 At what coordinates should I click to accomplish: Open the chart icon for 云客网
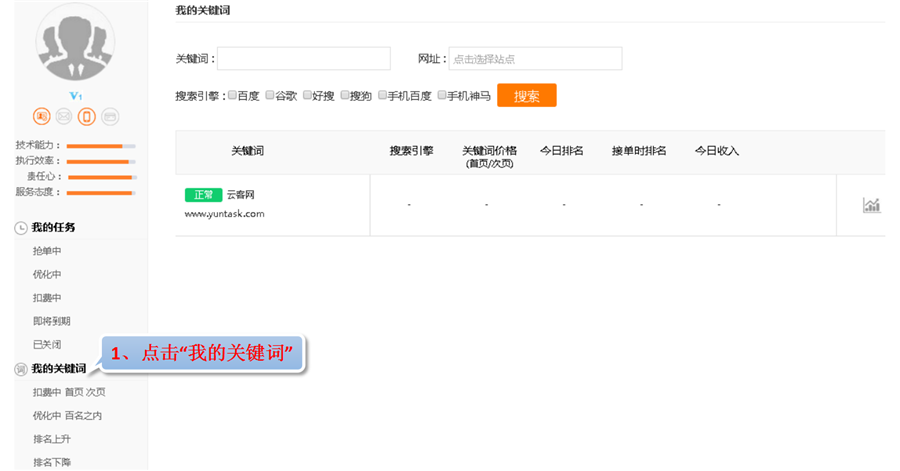871,205
